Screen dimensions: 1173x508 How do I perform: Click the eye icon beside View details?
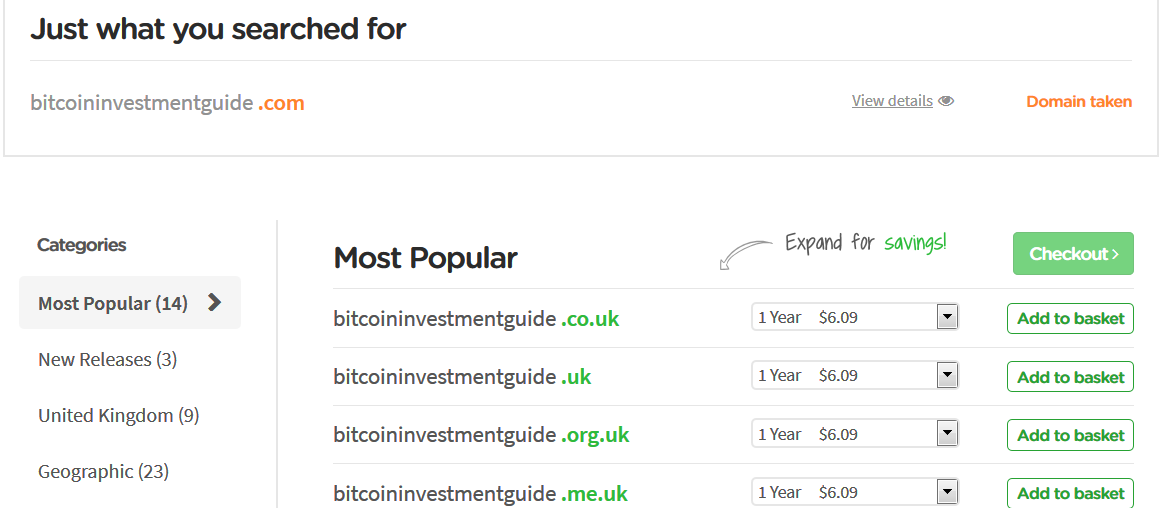946,101
